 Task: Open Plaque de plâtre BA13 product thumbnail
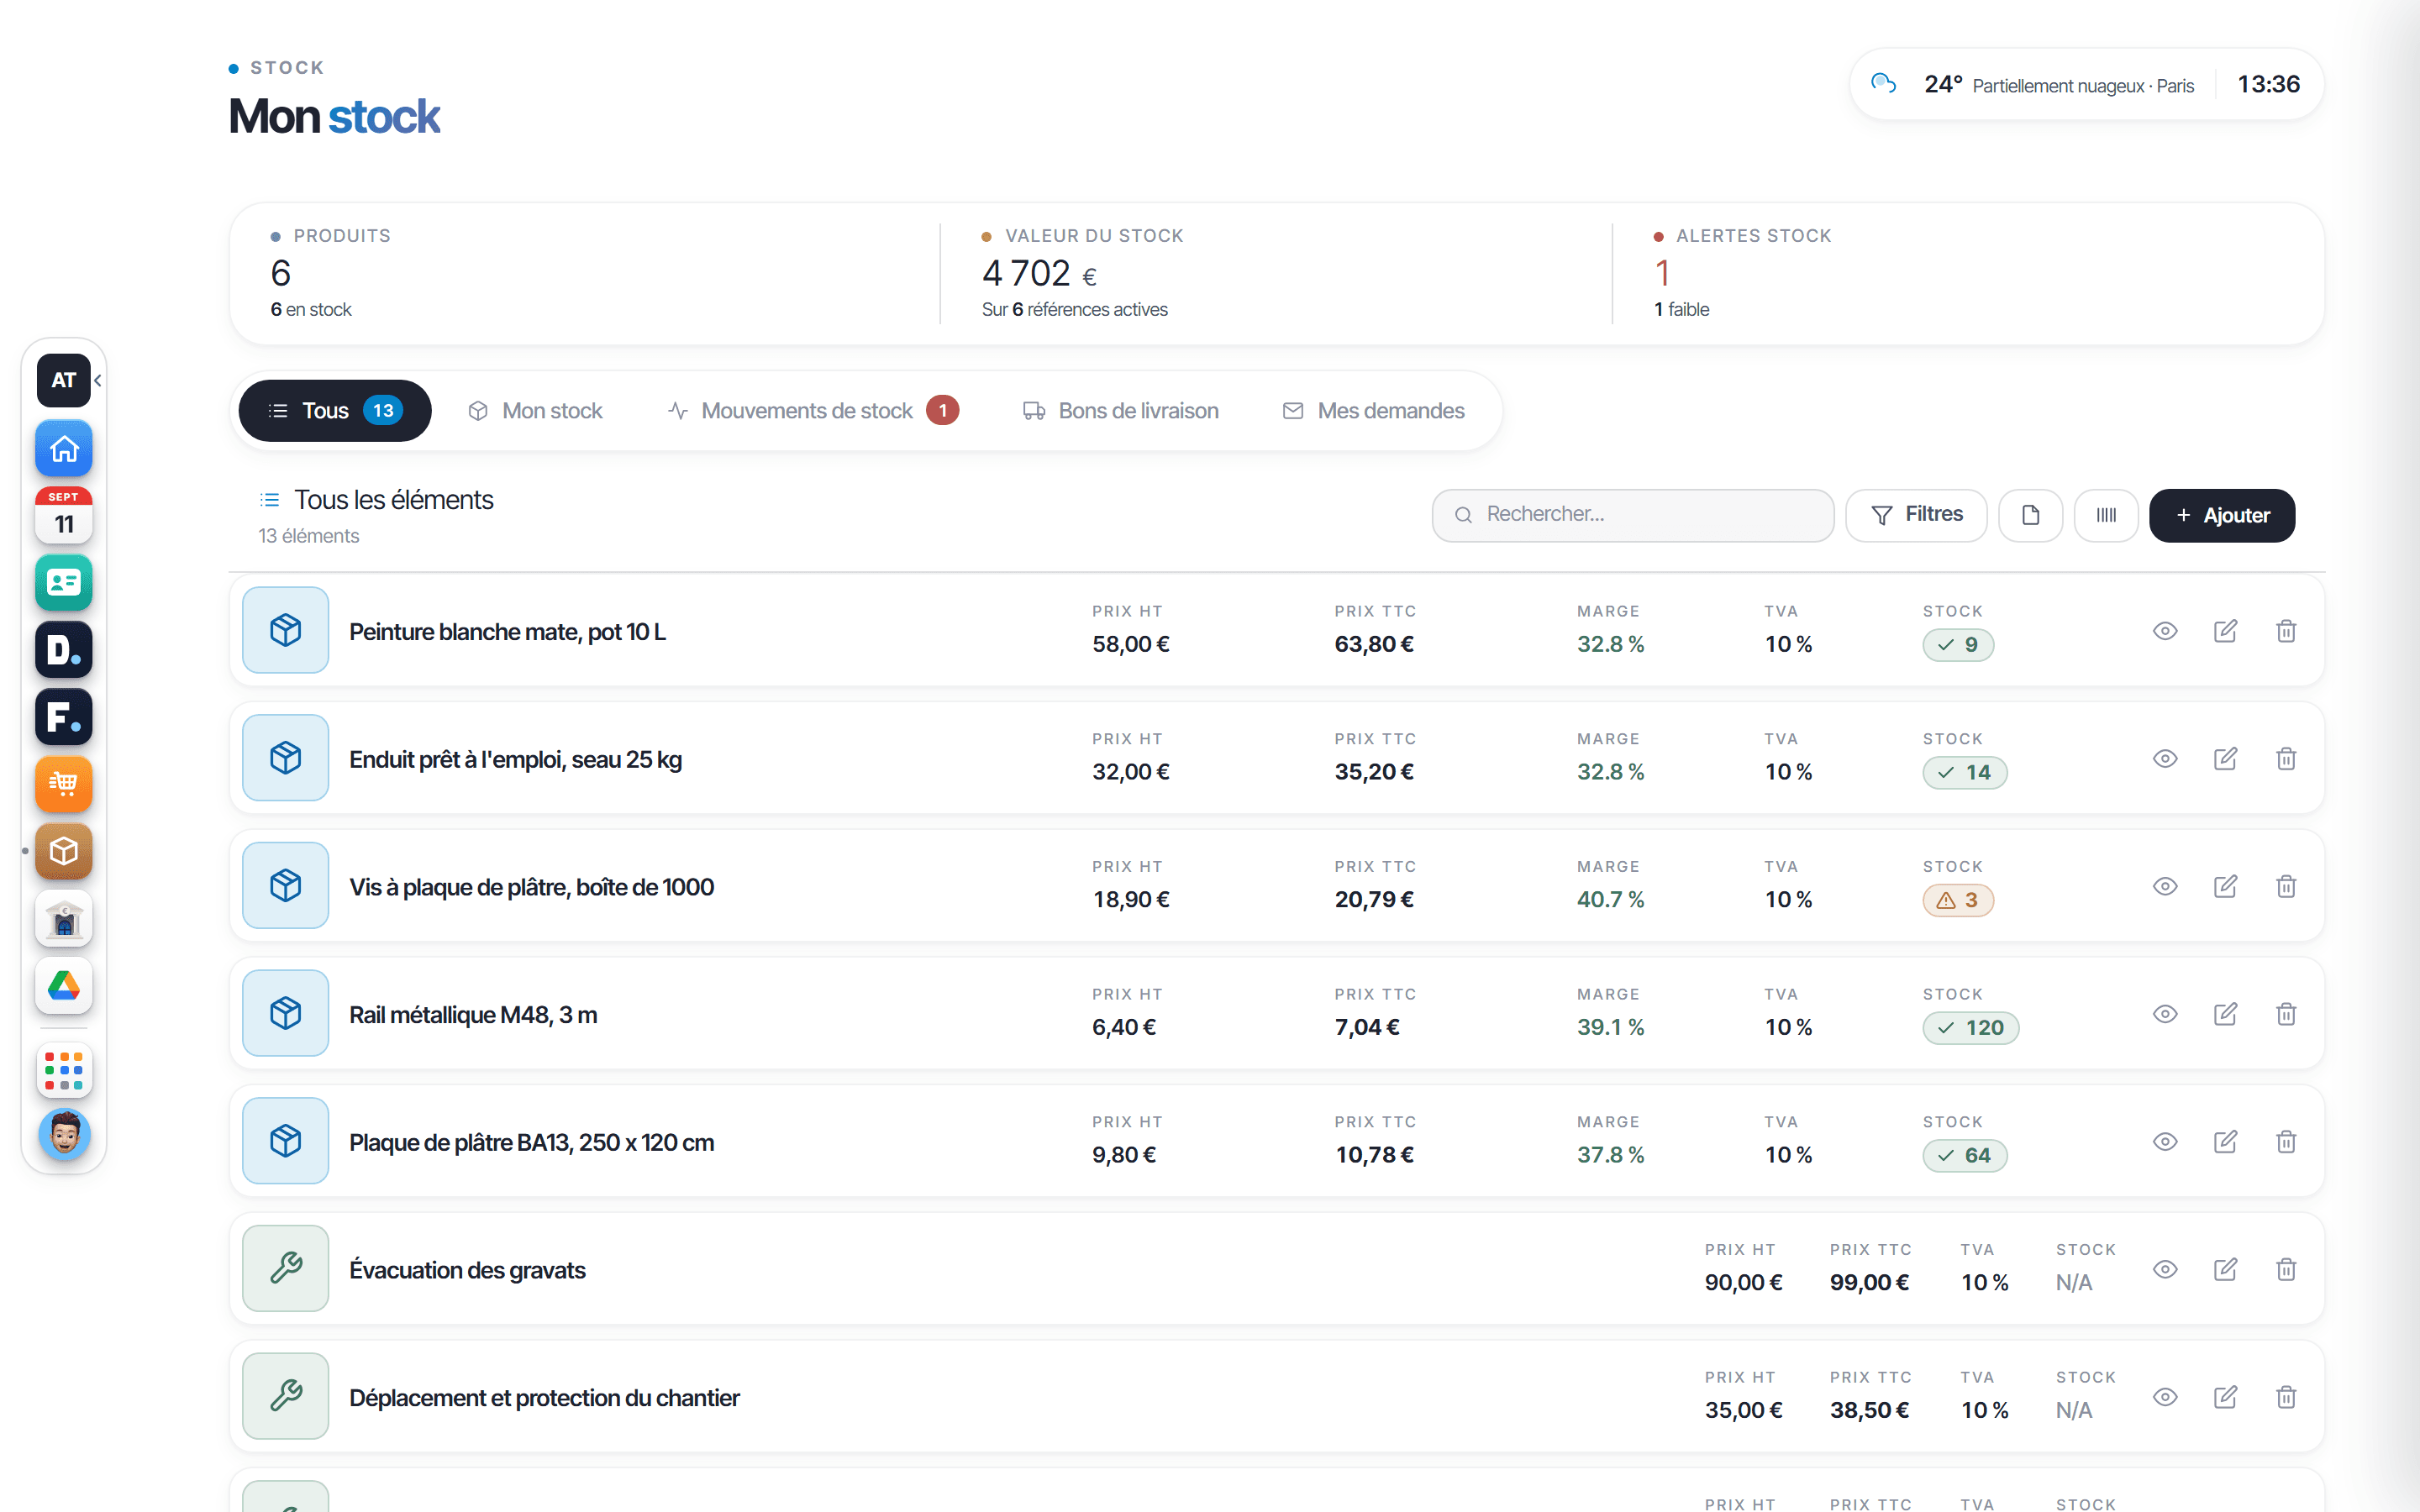[286, 1141]
